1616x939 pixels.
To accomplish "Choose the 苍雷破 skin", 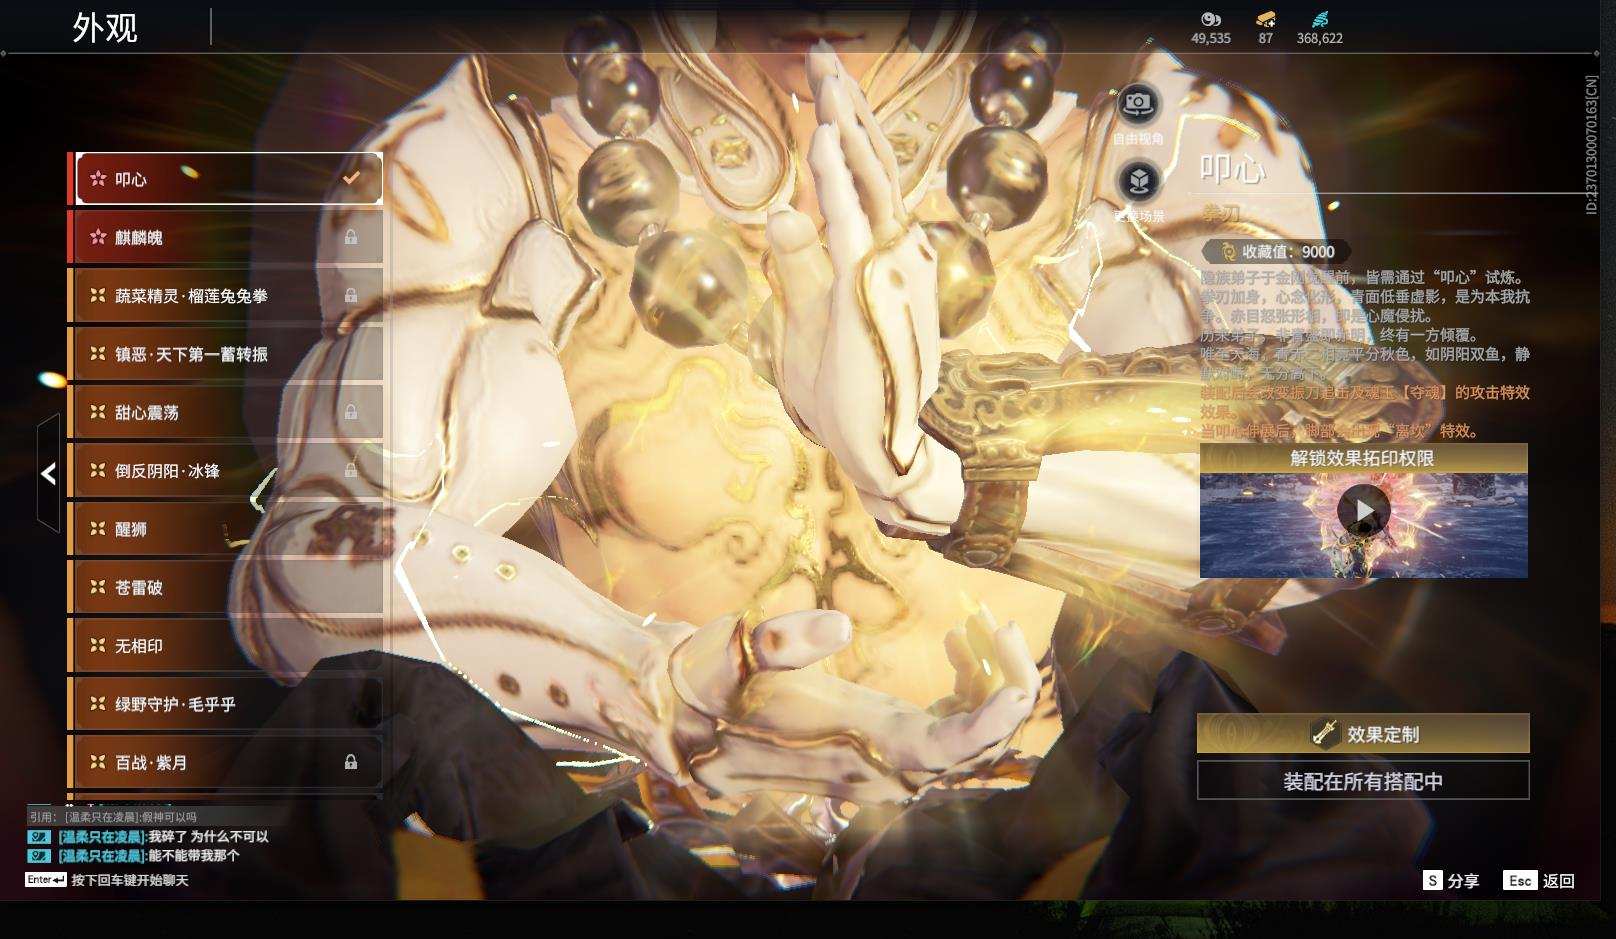I will pyautogui.click(x=226, y=587).
